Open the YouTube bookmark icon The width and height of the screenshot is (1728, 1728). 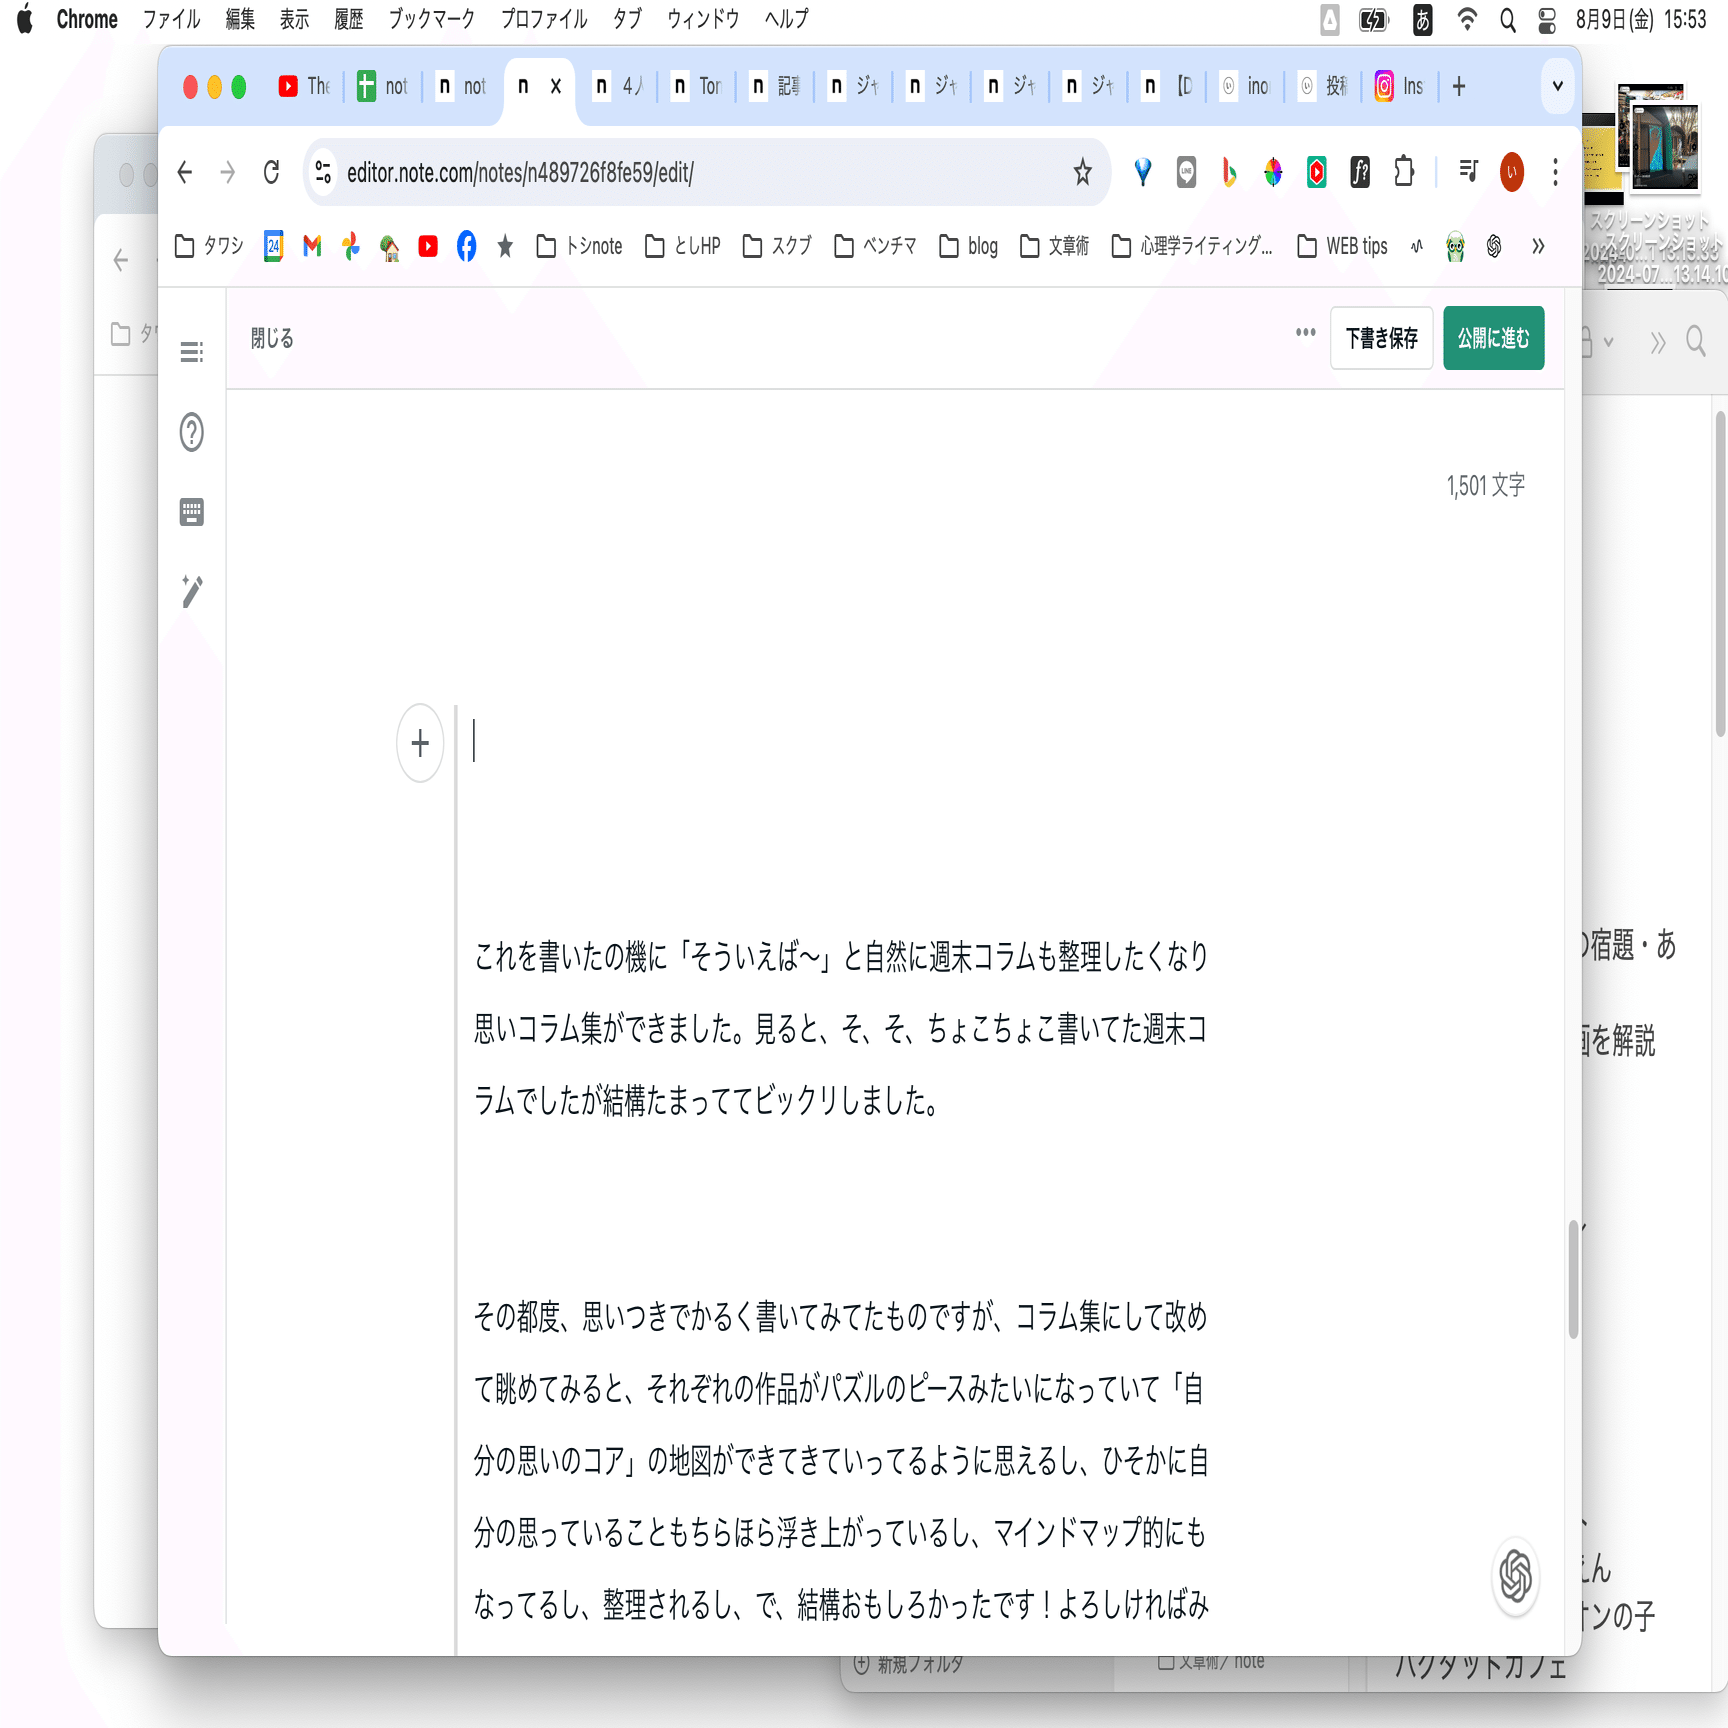click(x=428, y=246)
